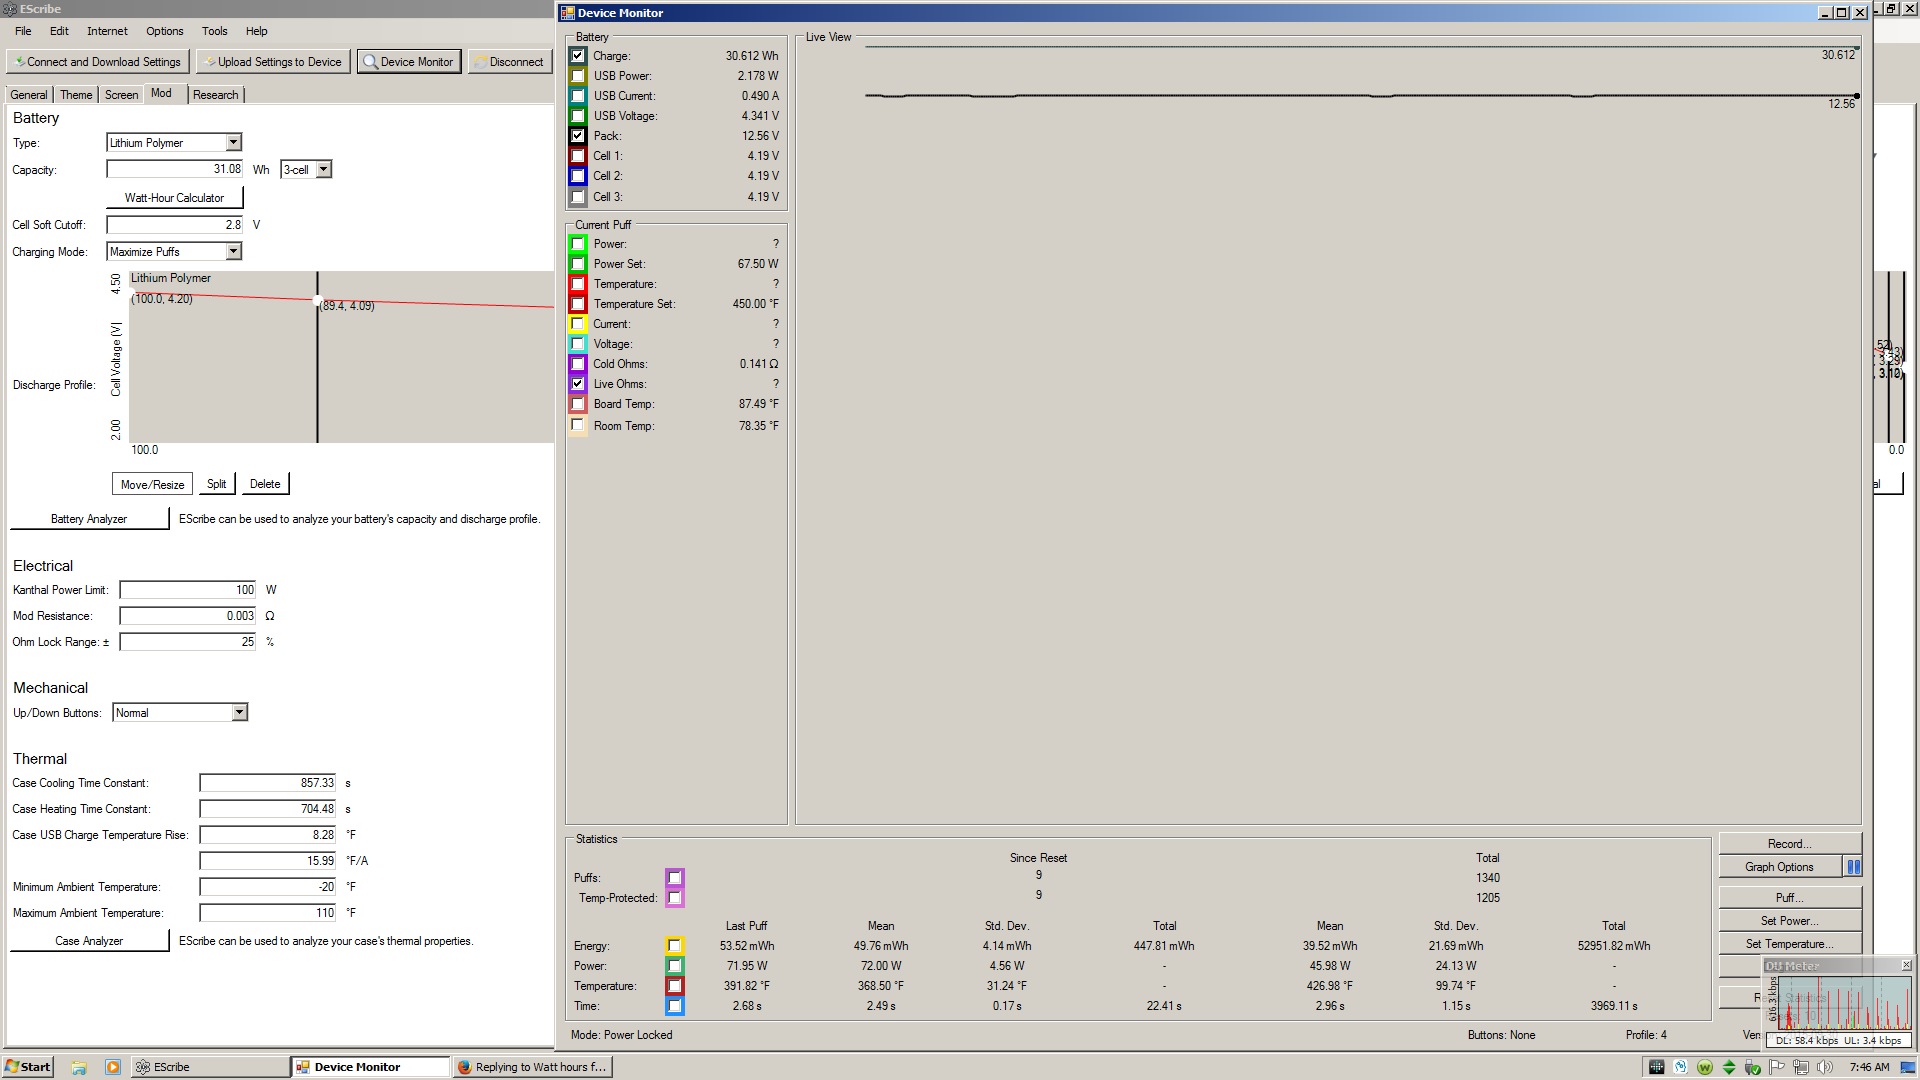Pause the live graph with the pause icon
Viewport: 1920px width, 1080px height.
pos(1853,867)
